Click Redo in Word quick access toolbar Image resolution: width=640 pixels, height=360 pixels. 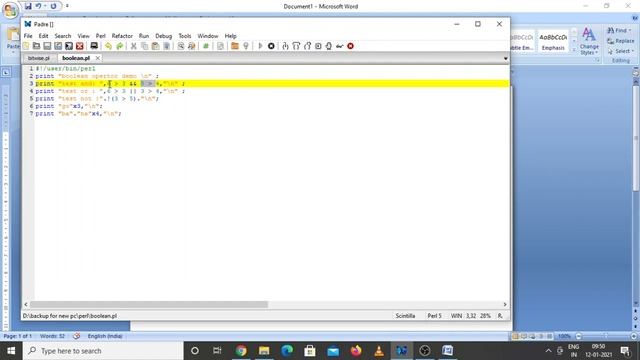(x=53, y=6)
